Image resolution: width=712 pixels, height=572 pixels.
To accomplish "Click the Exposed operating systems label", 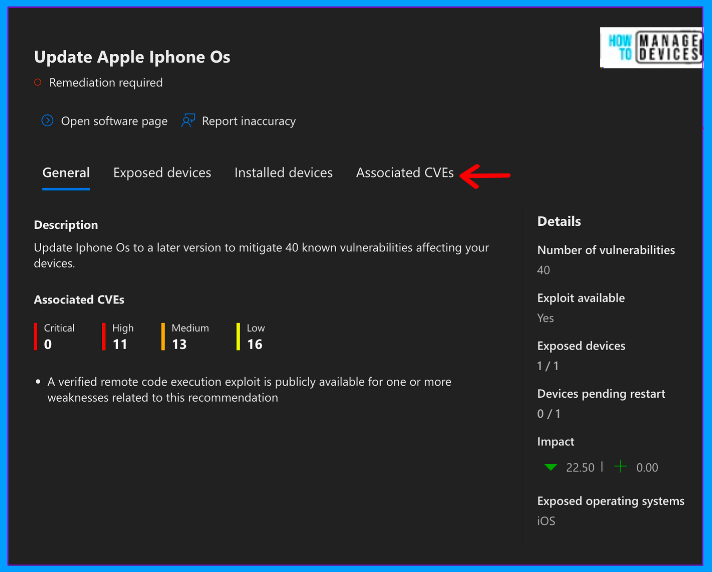I will (x=611, y=501).
